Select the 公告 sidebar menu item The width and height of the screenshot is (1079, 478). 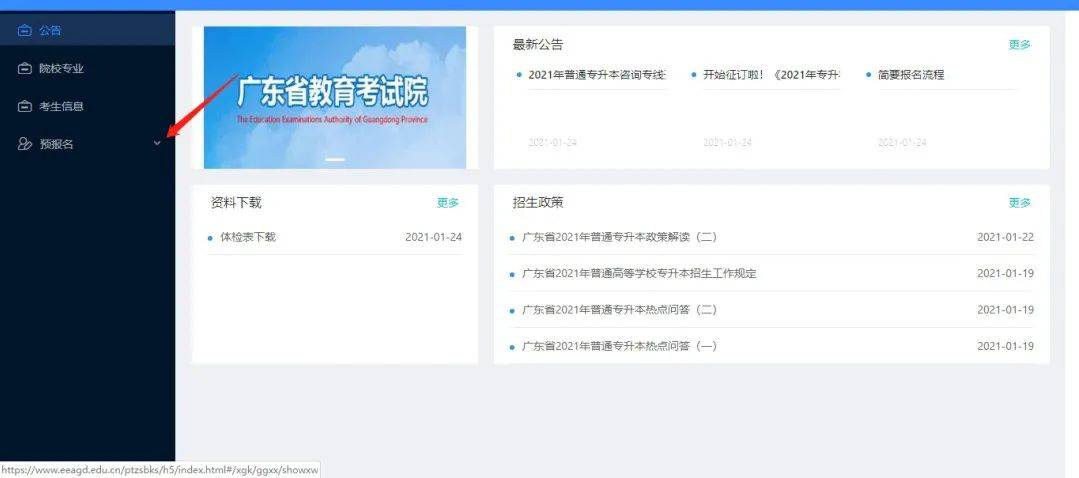[x=87, y=30]
